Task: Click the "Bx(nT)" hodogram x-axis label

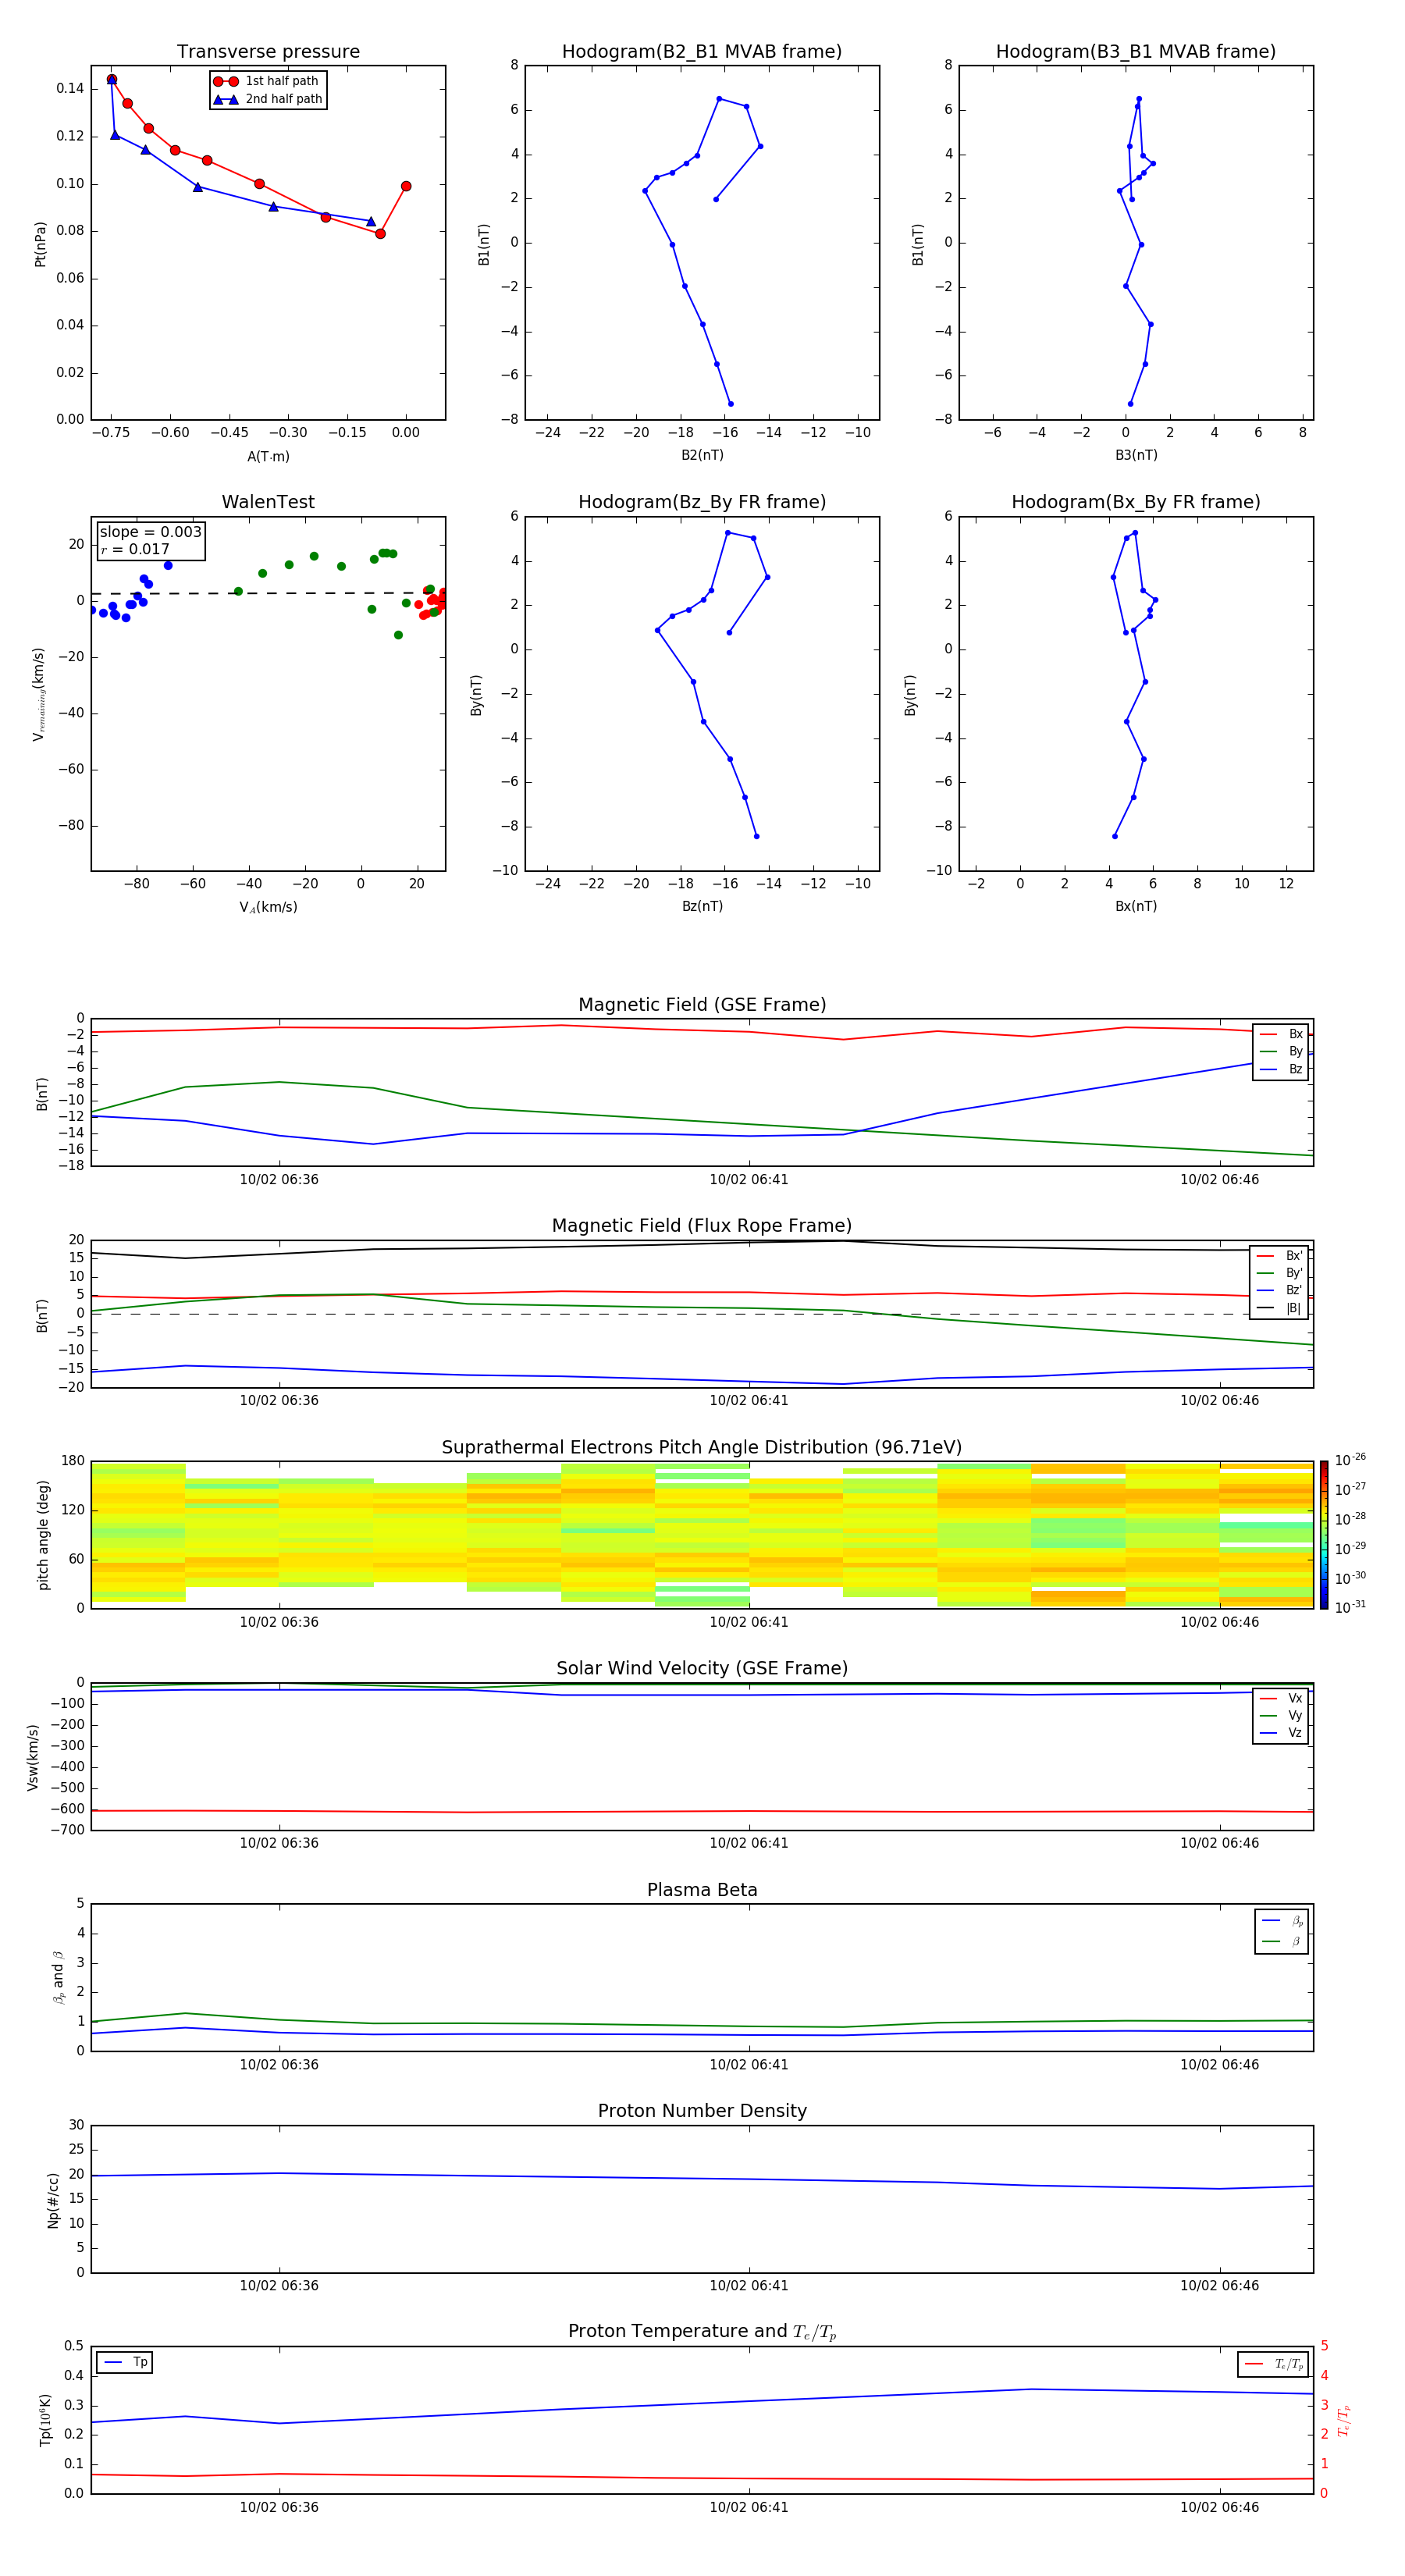Action: coord(1136,906)
